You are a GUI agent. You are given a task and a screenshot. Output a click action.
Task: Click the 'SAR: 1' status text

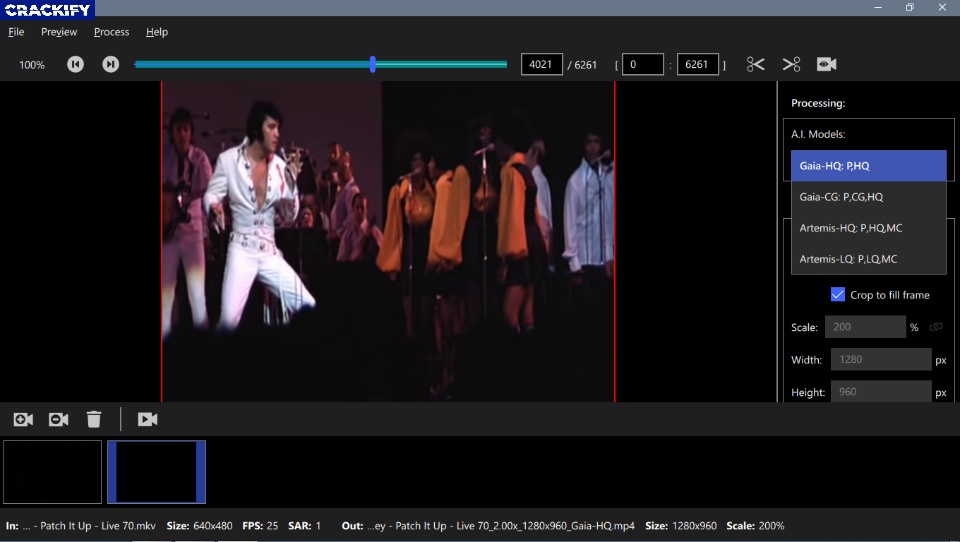pos(304,525)
